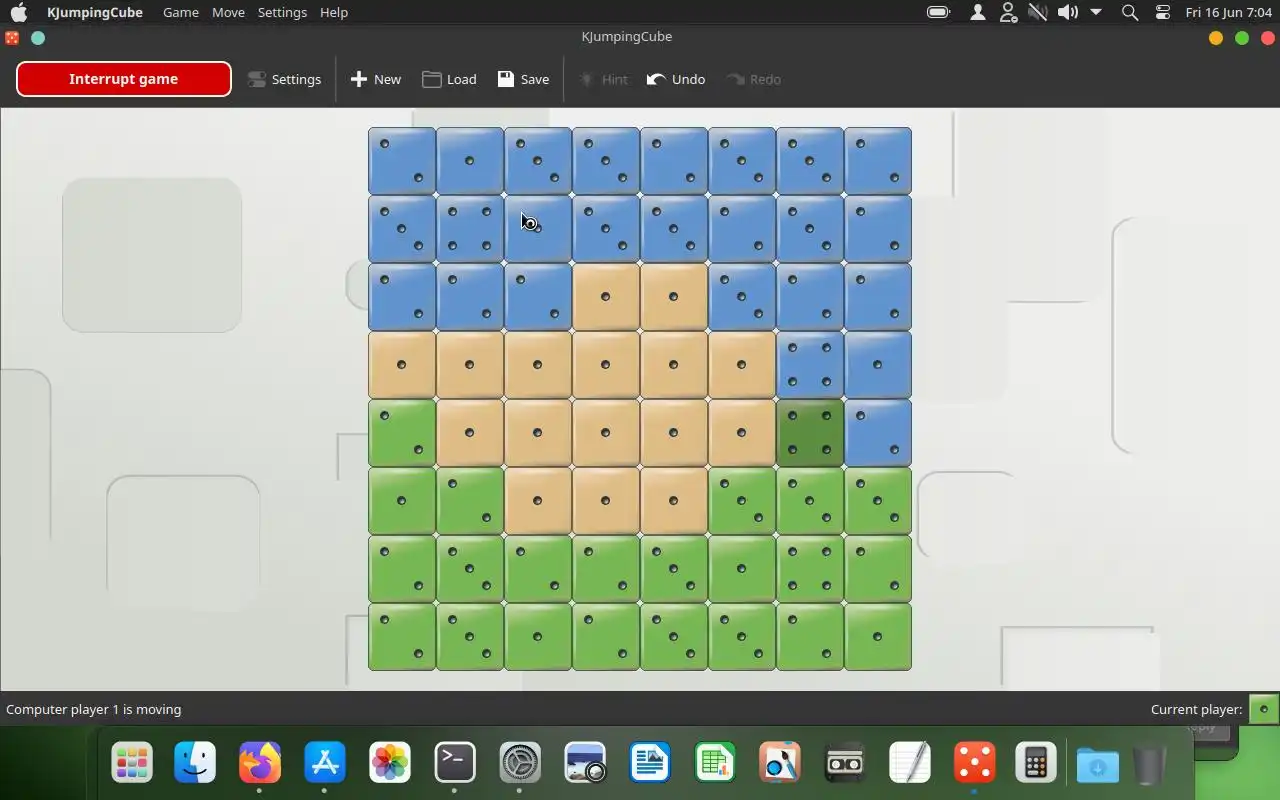This screenshot has width=1280, height=800.
Task: Click the orange minimize window button
Action: click(x=1216, y=38)
